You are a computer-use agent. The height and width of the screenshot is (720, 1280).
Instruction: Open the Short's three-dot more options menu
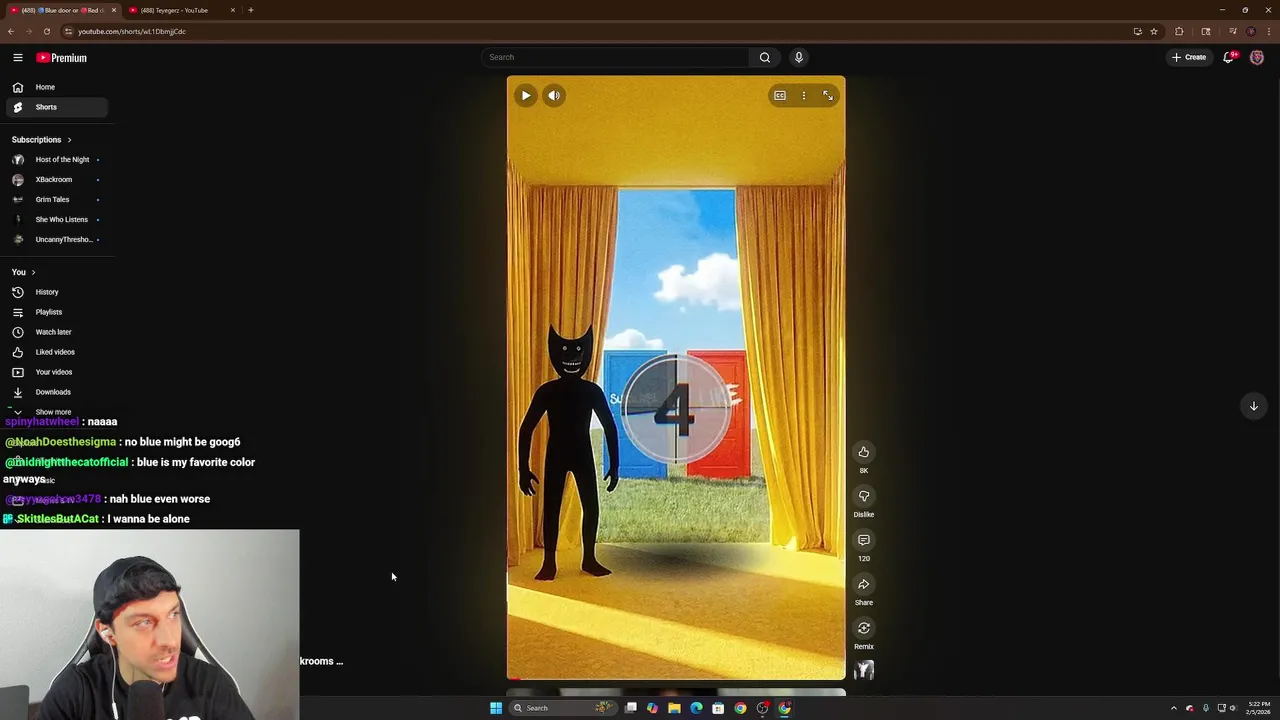pyautogui.click(x=804, y=95)
